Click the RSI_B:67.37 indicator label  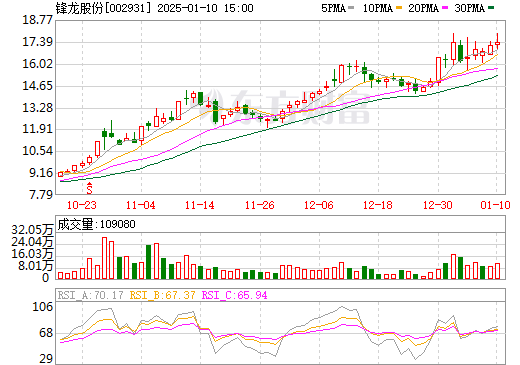162,295
